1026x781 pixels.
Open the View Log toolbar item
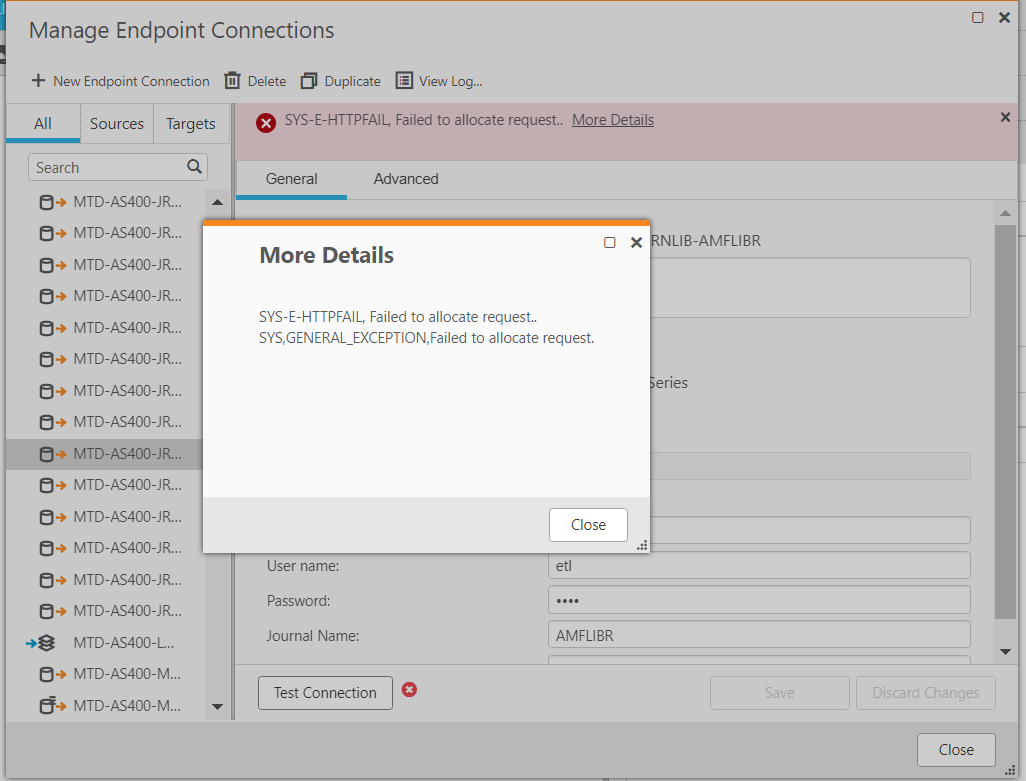pos(439,81)
